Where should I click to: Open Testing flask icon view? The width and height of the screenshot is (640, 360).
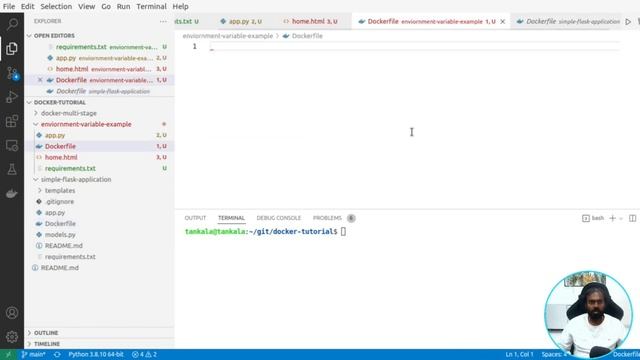[x=12, y=169]
